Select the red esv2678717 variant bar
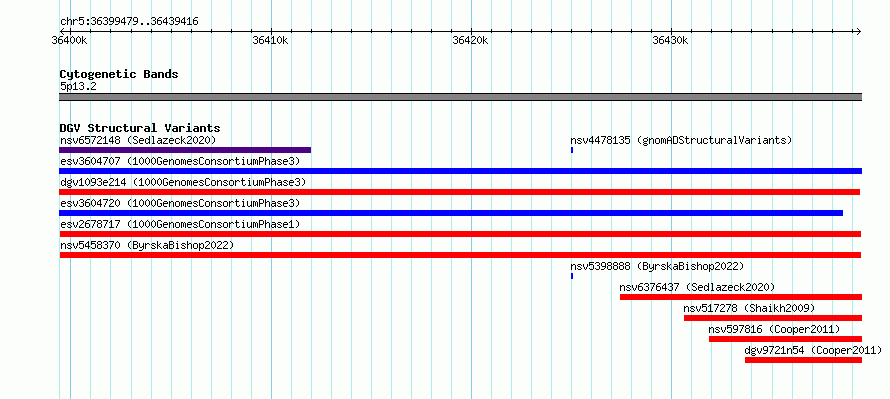890x399 pixels. [x=460, y=234]
